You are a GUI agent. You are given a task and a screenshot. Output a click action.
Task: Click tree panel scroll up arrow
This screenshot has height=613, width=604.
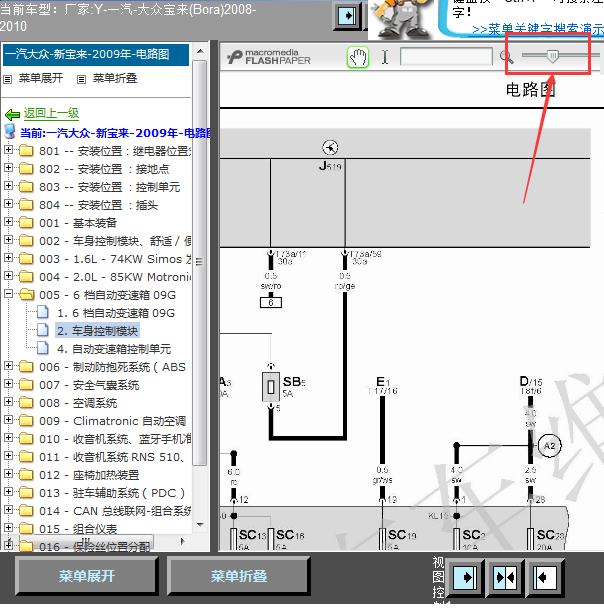click(x=200, y=51)
